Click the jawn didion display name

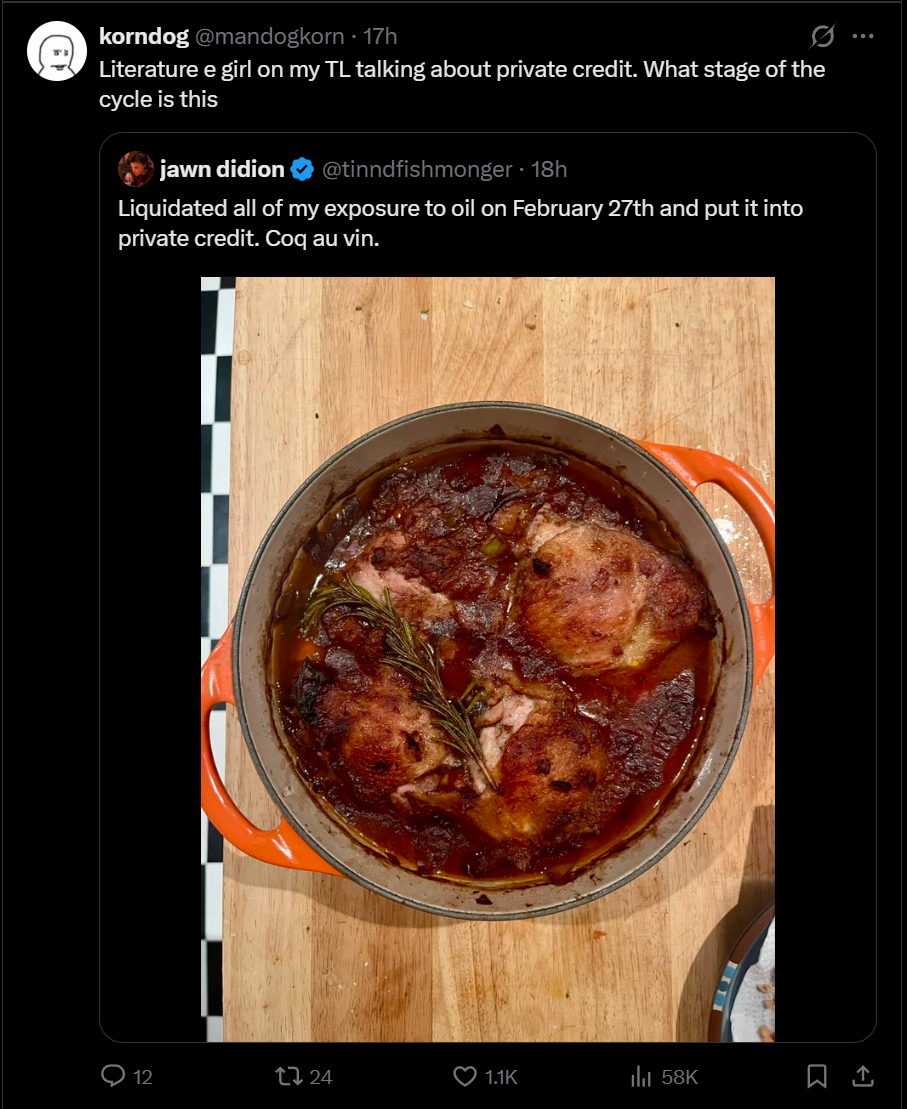point(222,170)
